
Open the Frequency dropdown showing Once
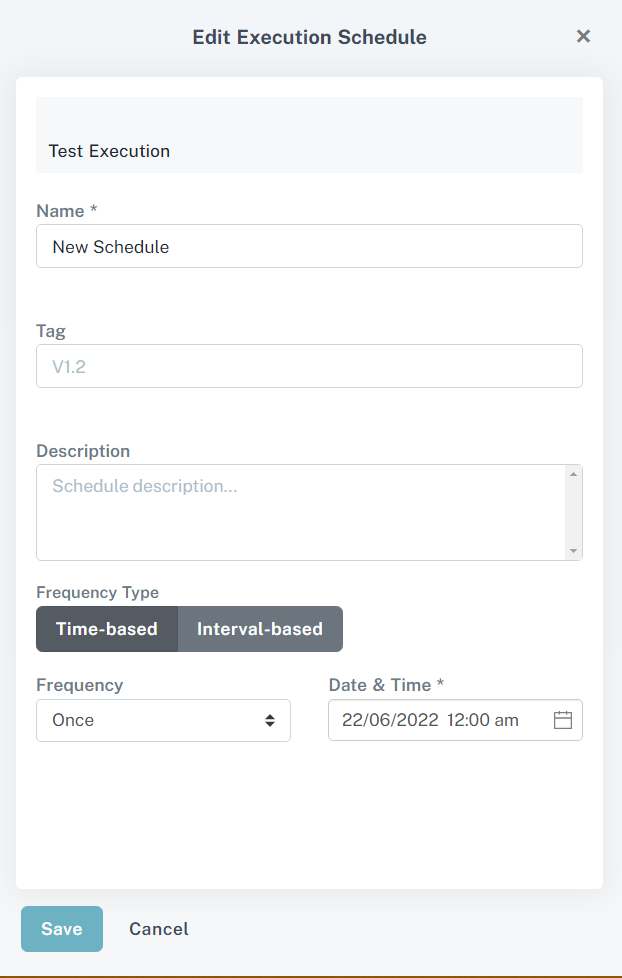tap(163, 720)
